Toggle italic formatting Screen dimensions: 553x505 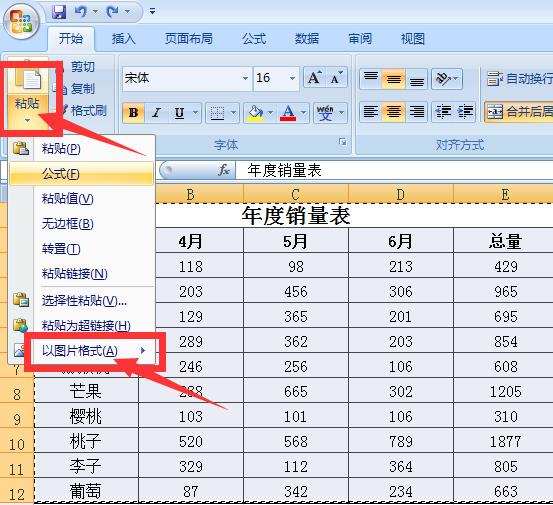[x=156, y=113]
